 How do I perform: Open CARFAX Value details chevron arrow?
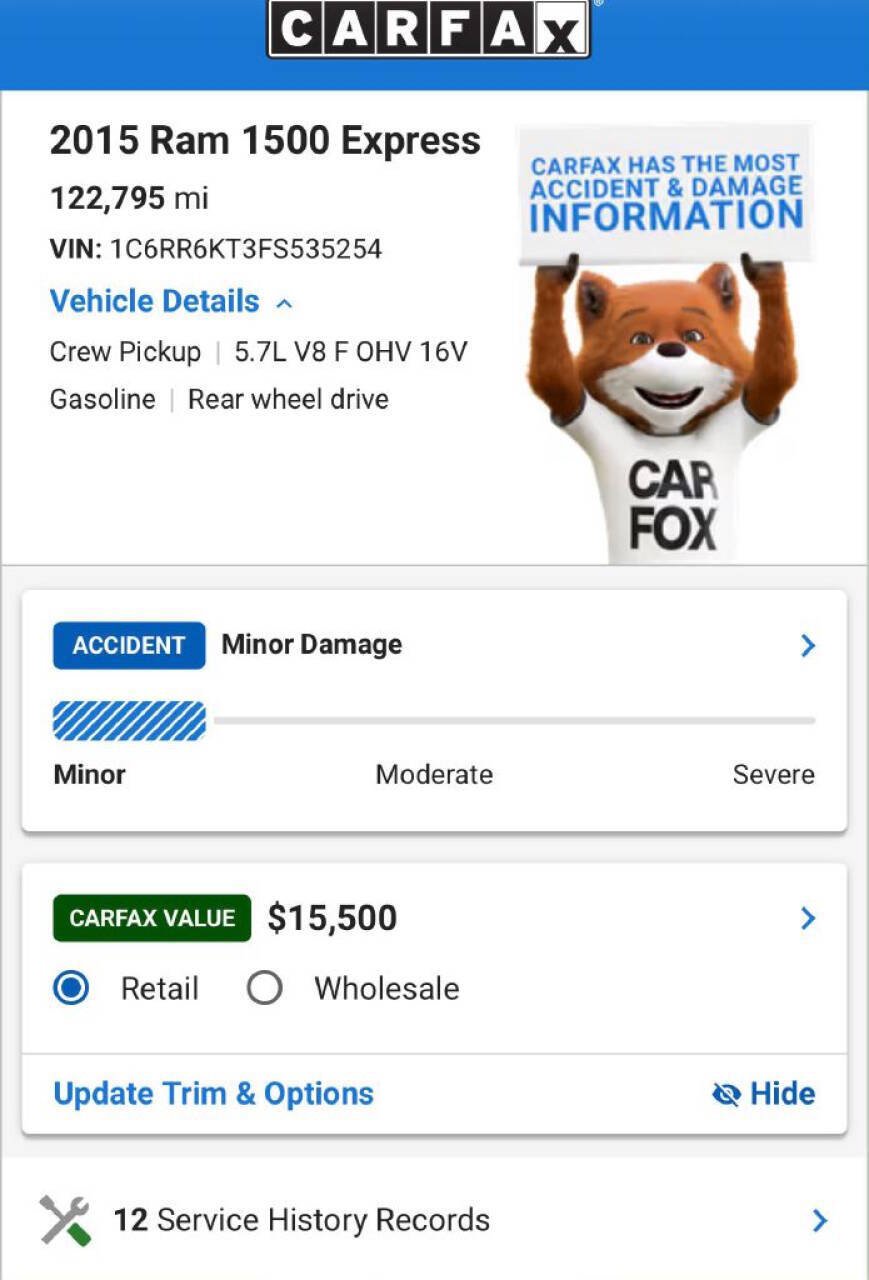[x=808, y=918]
